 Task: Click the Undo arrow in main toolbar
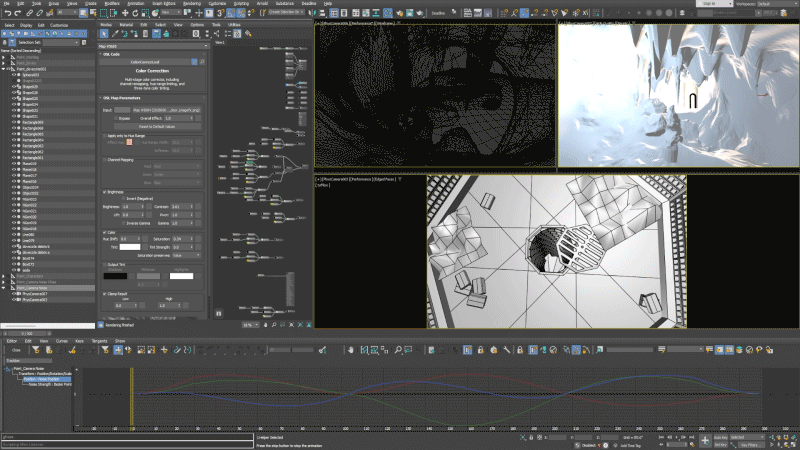(8, 13)
